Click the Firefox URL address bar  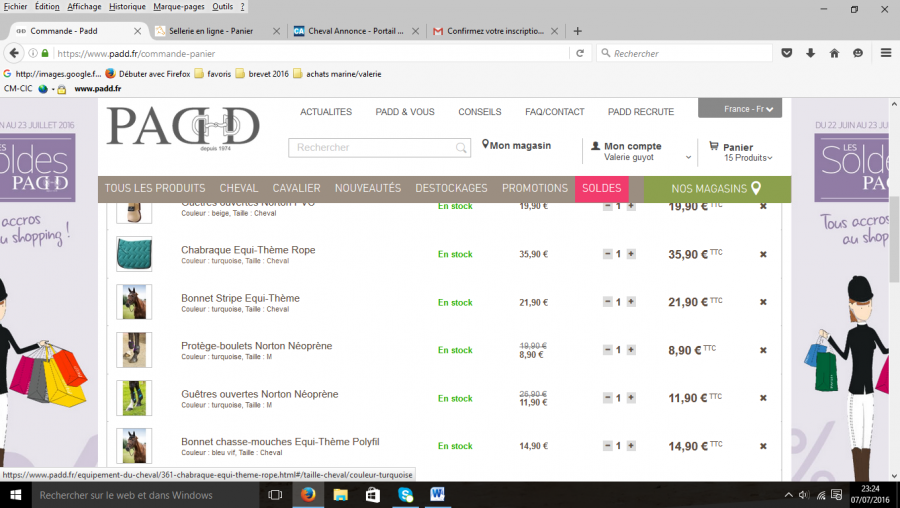[x=310, y=53]
